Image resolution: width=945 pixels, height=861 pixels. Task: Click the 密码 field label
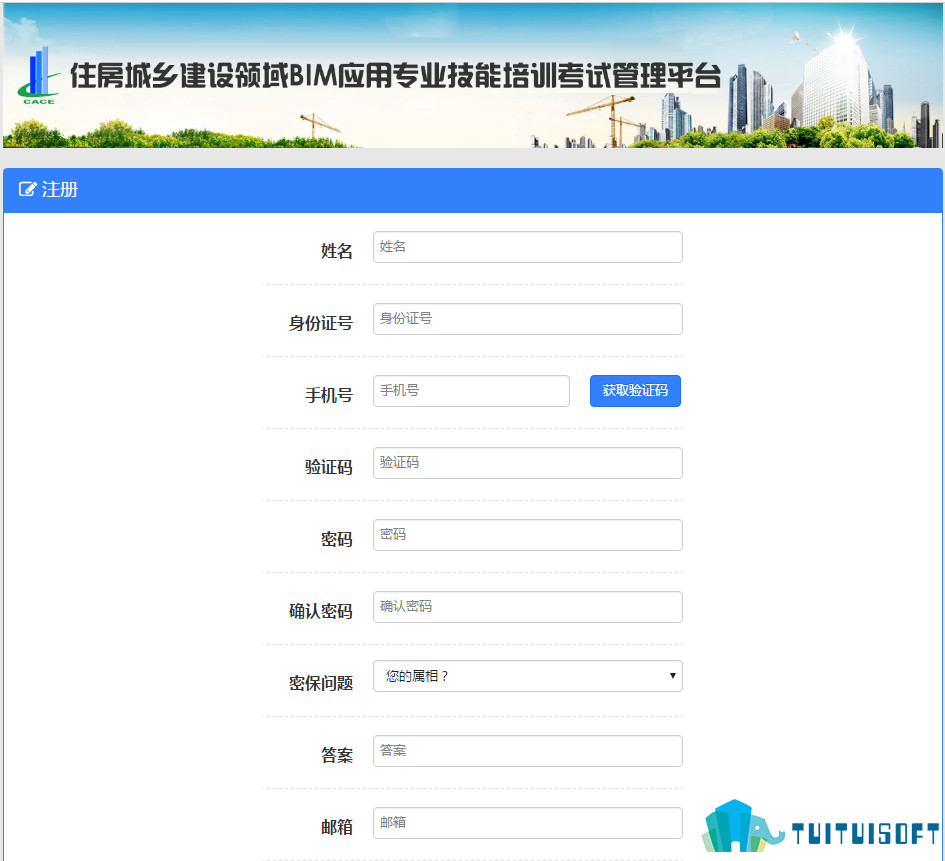[336, 539]
